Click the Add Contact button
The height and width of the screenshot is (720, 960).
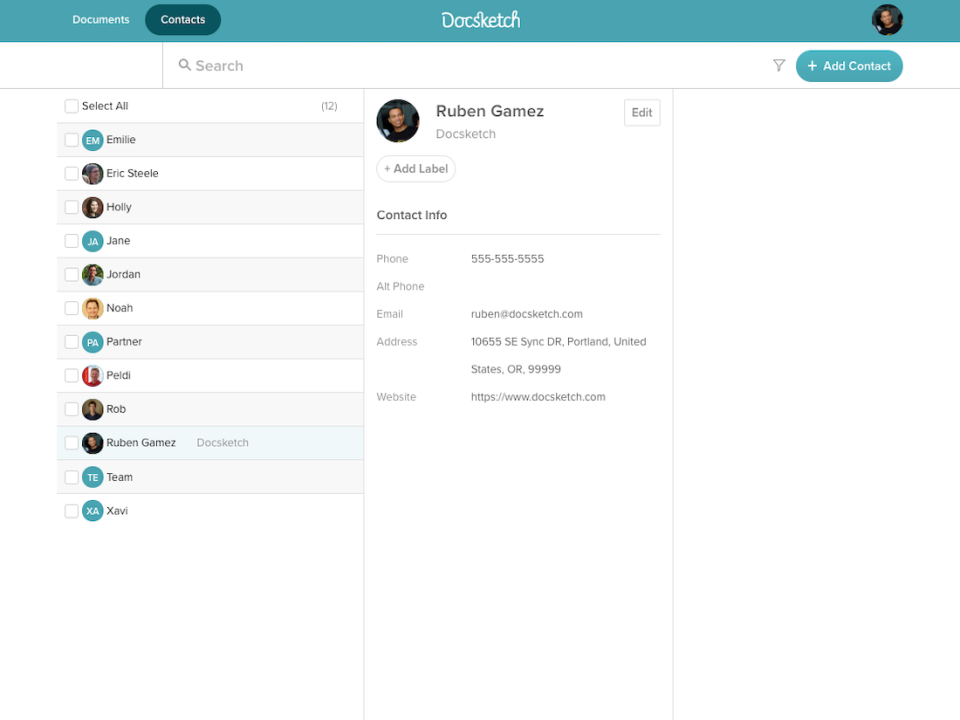click(x=849, y=66)
